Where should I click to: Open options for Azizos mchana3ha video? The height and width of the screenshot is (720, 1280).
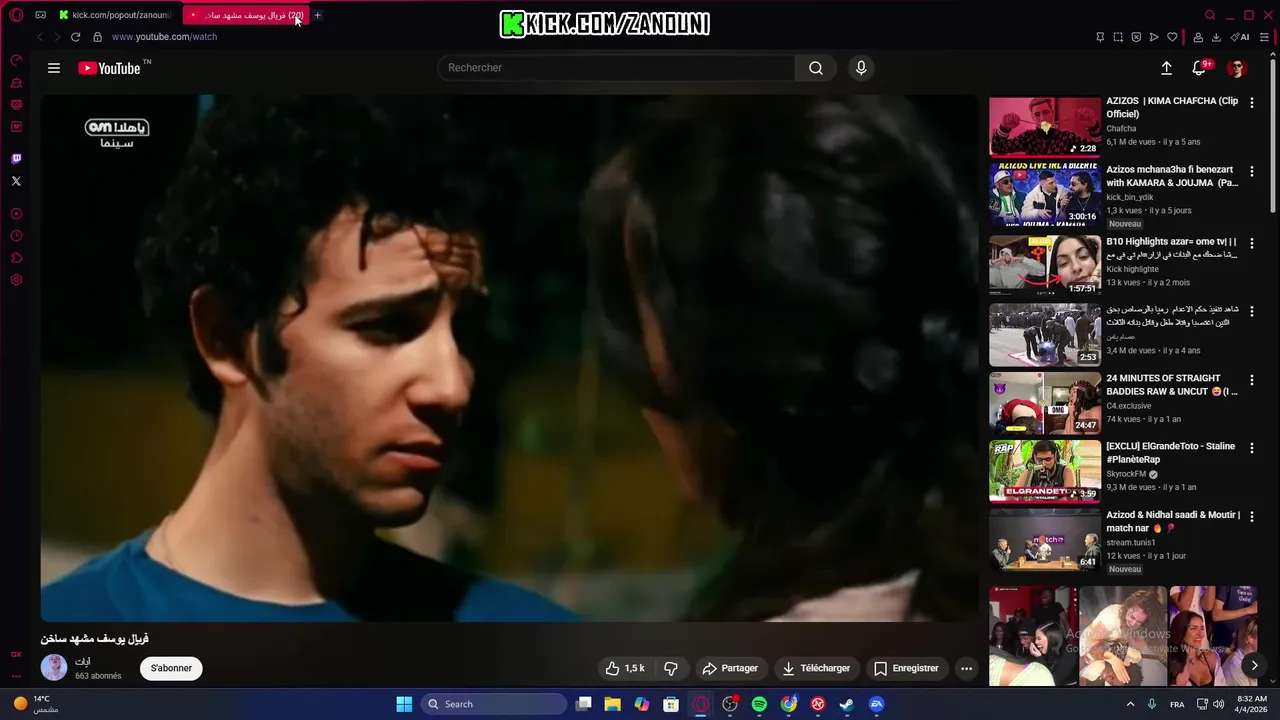[1252, 172]
